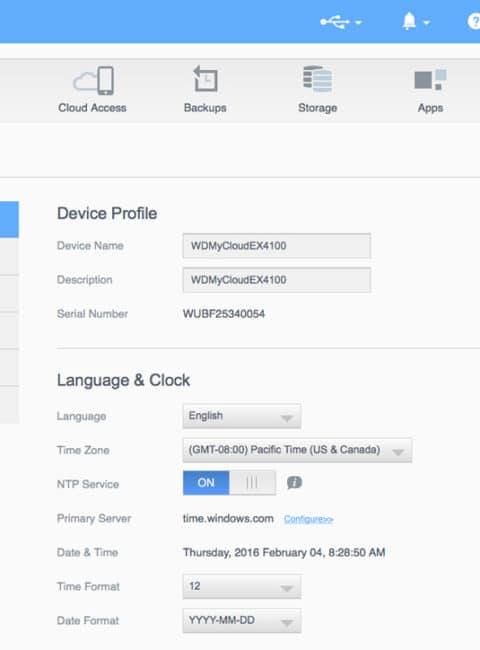Click the NTP Service label
The image size is (480, 650).
click(88, 484)
